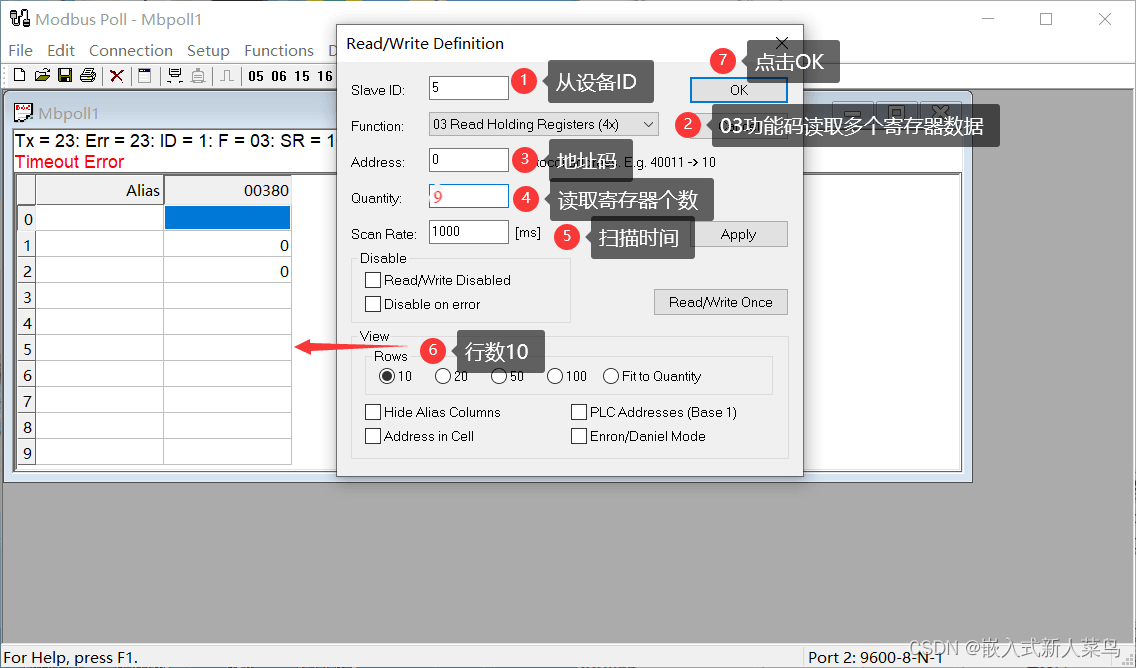1136x668 pixels.
Task: Open the Connection menu
Action: coord(131,51)
